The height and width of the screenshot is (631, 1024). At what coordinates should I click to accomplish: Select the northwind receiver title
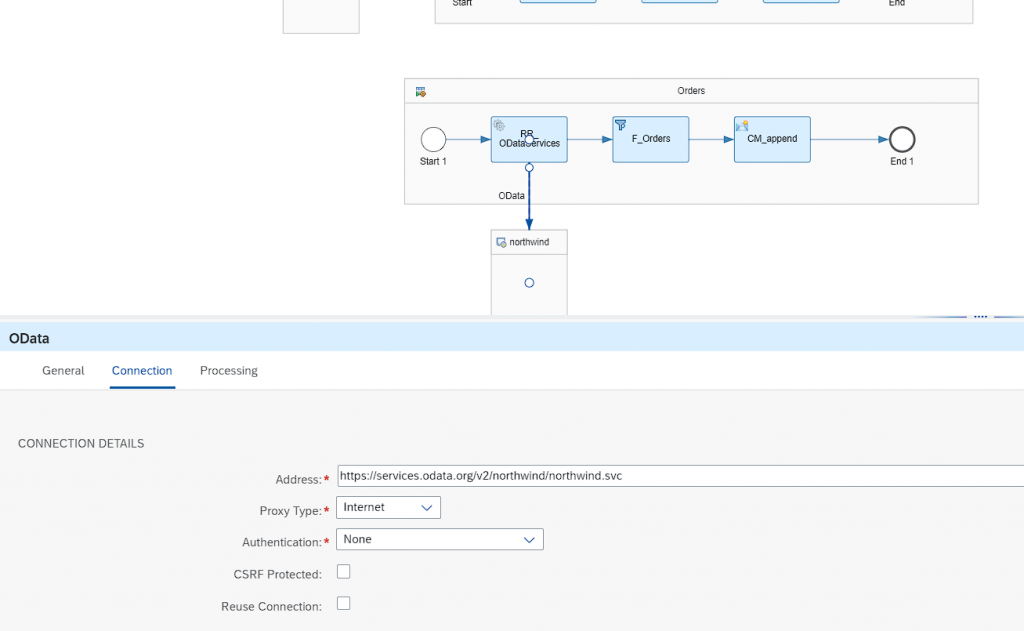pos(529,242)
